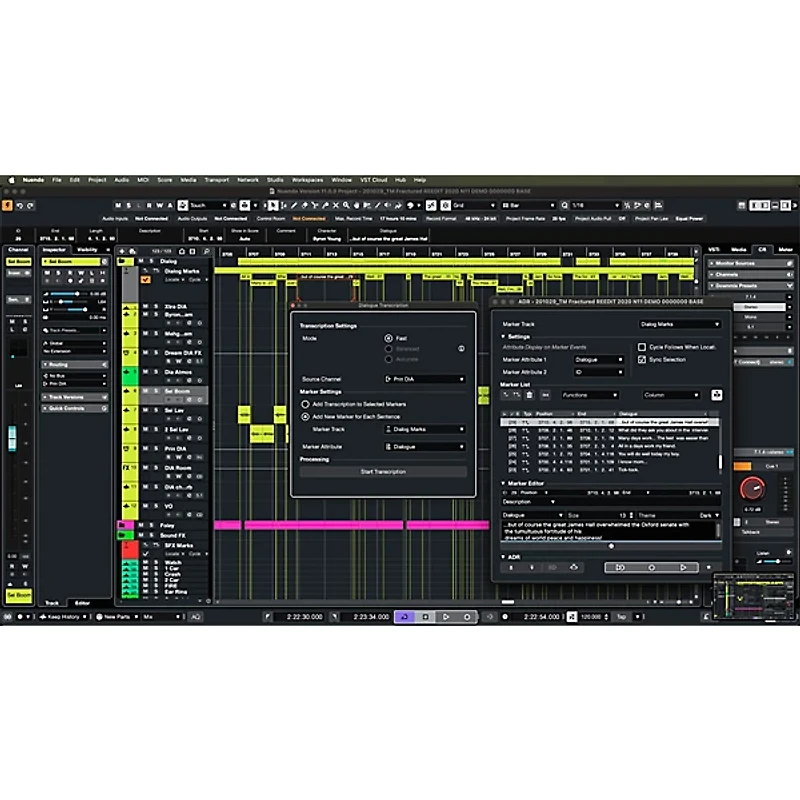Click the add track plus icon
Image resolution: width=800 pixels, height=800 pixels.
[122, 250]
